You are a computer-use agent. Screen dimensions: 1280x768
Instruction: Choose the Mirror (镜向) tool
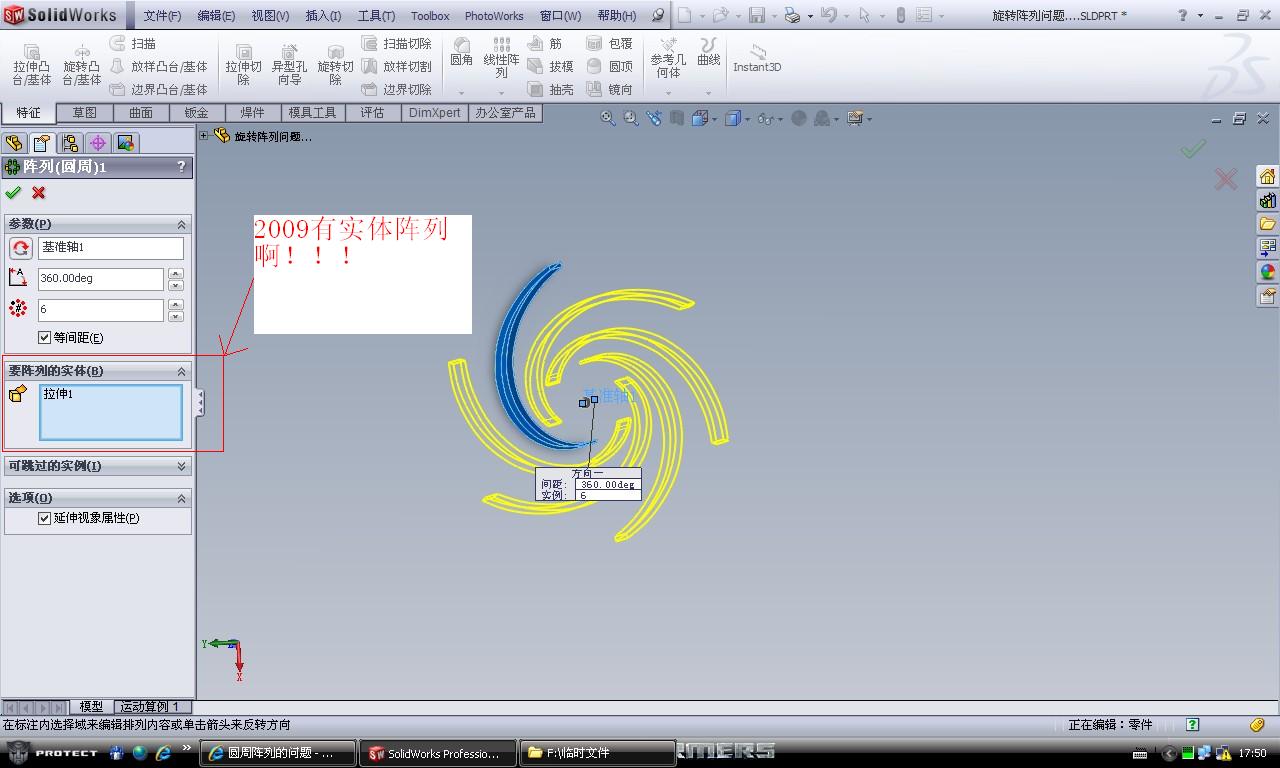[x=609, y=89]
